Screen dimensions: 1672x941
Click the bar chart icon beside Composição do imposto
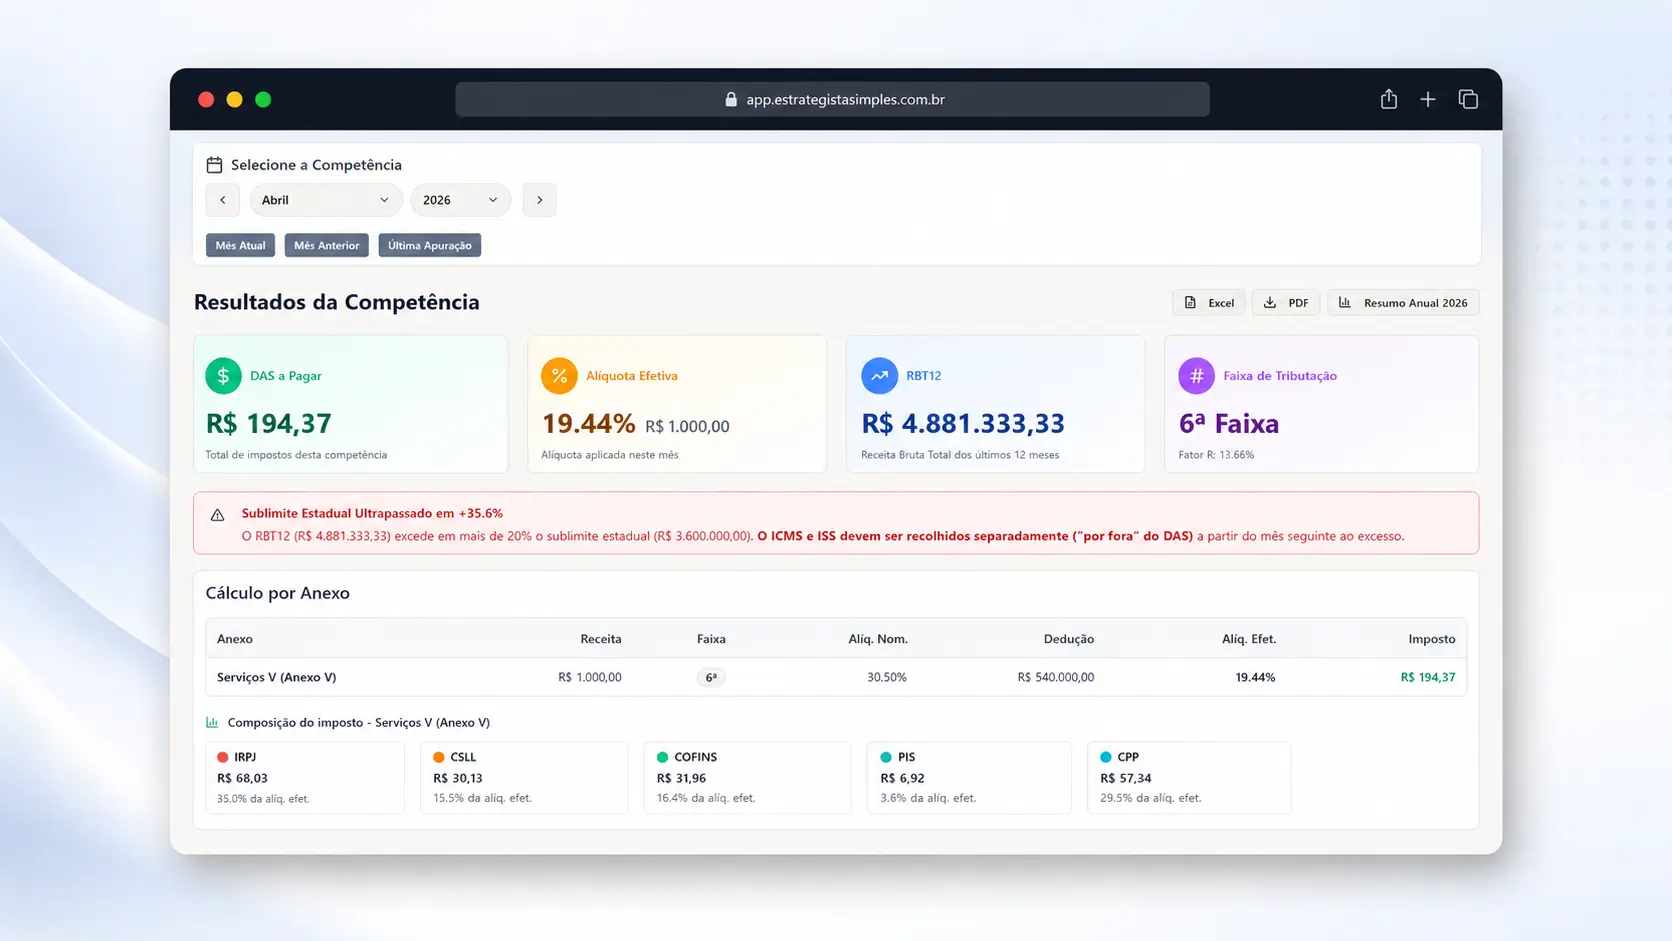212,722
